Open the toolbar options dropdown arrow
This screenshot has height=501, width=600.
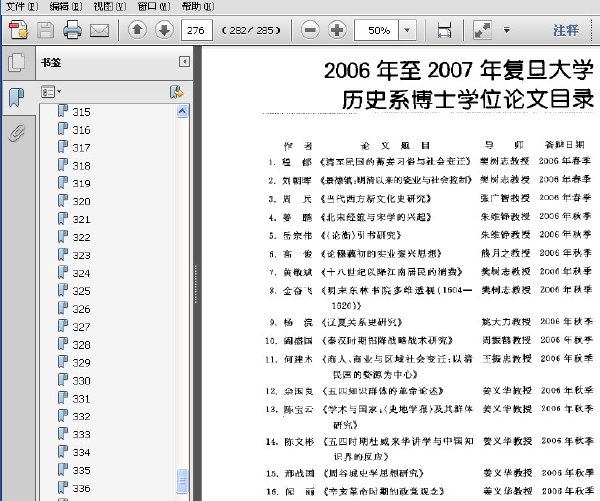pos(507,30)
